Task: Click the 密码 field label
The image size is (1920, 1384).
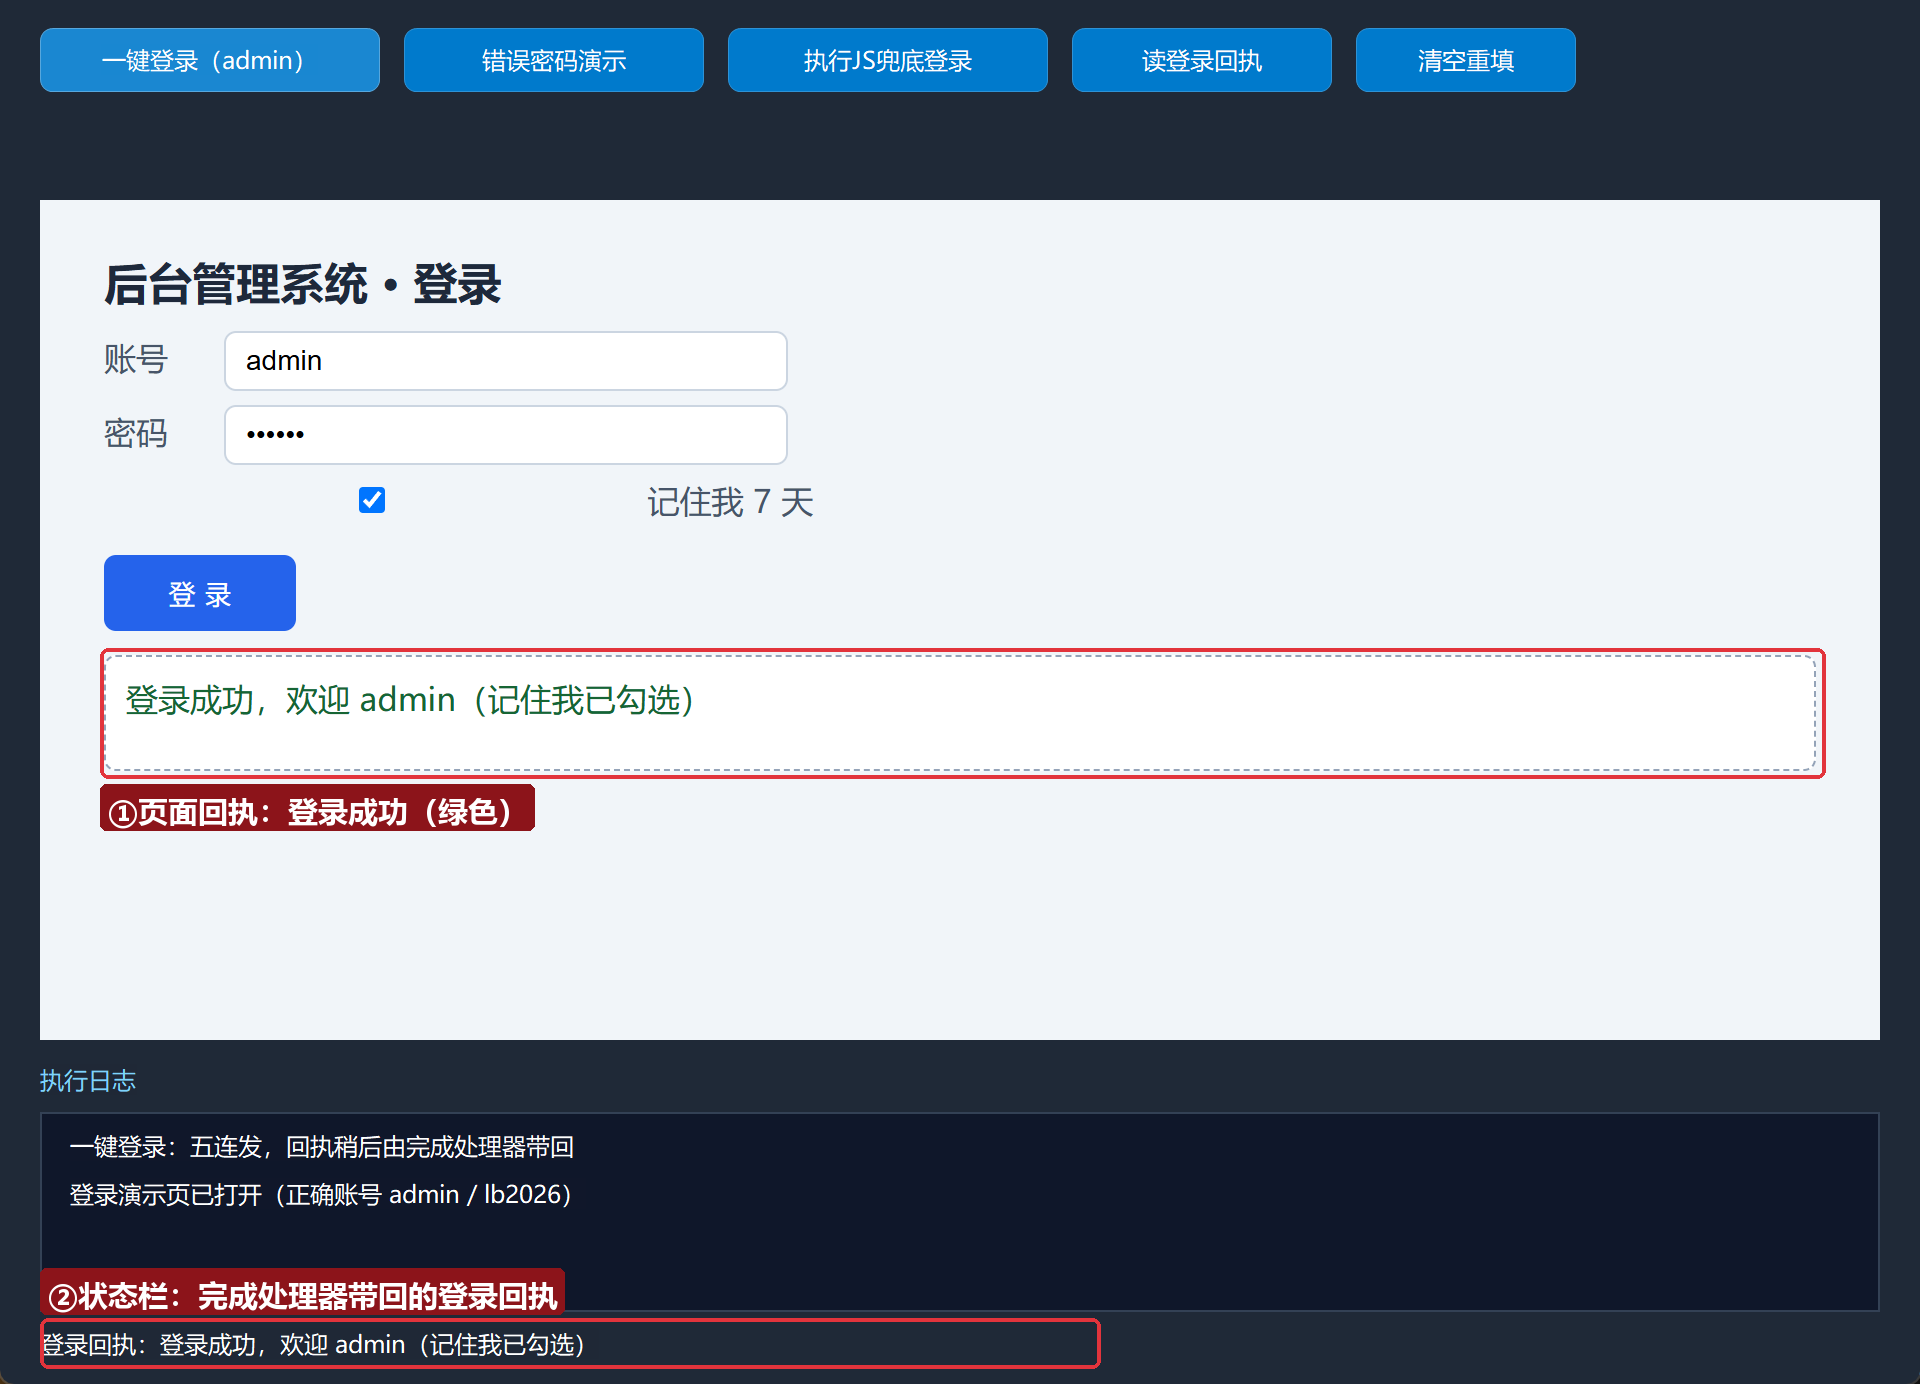Action: click(x=136, y=434)
